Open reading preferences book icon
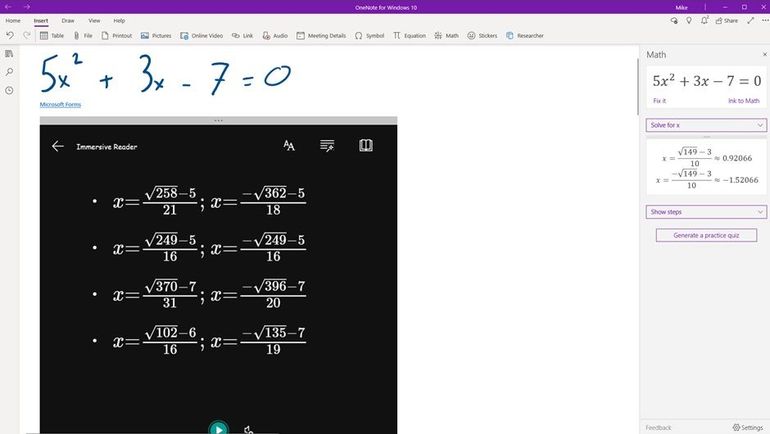770x434 pixels. pos(366,145)
